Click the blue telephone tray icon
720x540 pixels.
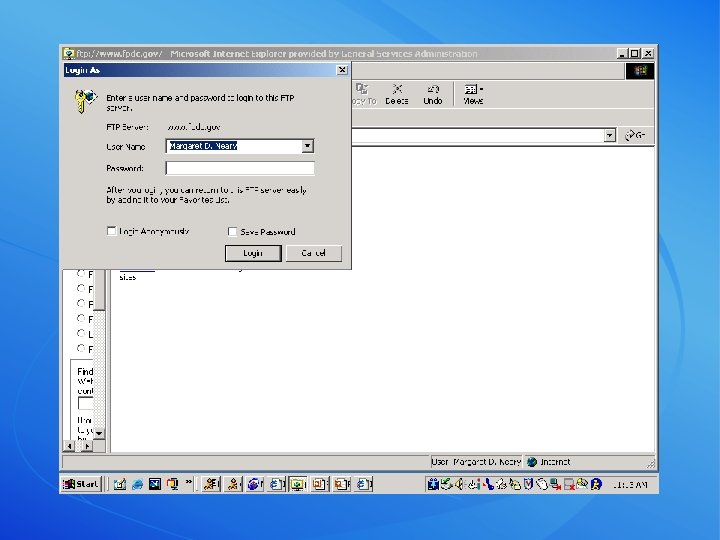point(489,484)
